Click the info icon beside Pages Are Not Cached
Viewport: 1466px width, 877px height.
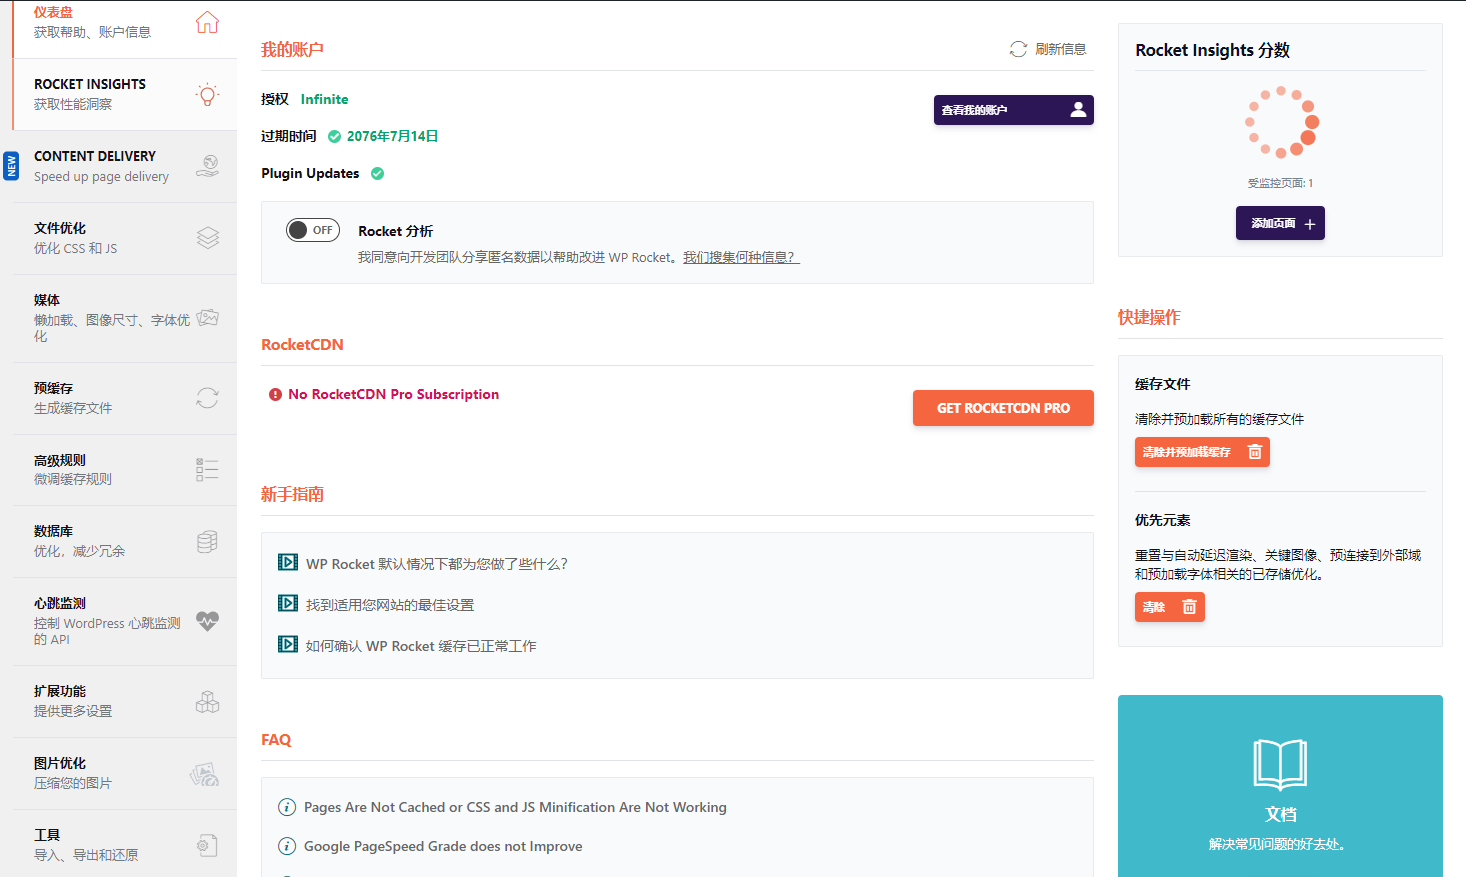(x=287, y=807)
